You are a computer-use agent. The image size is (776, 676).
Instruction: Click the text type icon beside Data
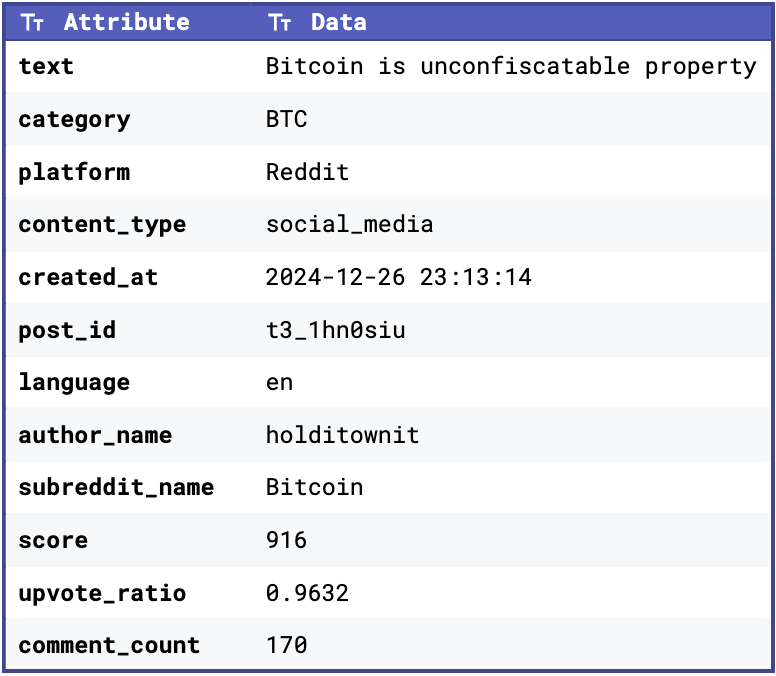click(280, 22)
